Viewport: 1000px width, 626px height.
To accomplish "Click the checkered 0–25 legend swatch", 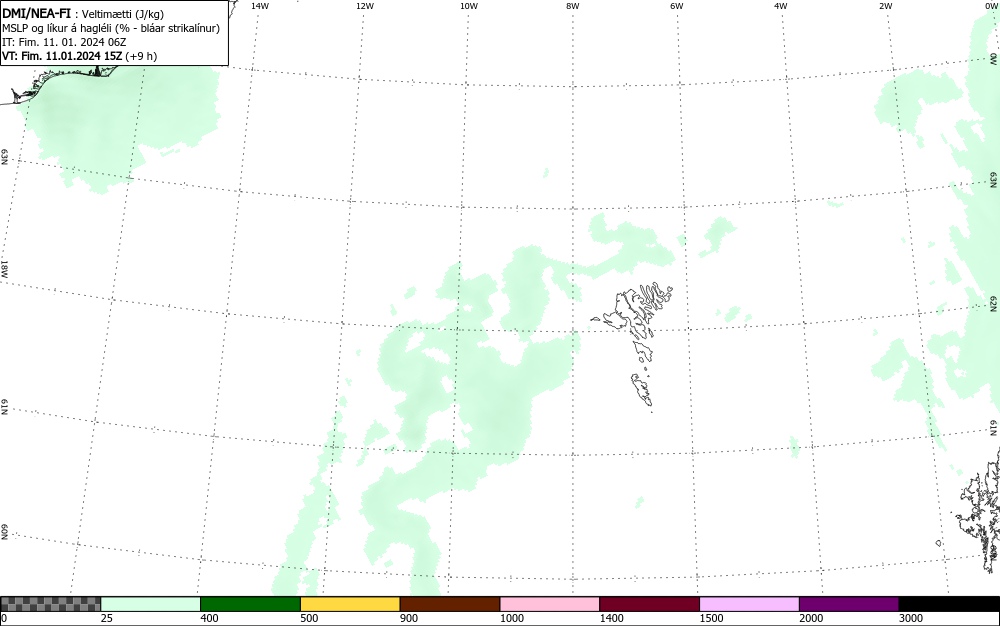I will 50,604.
